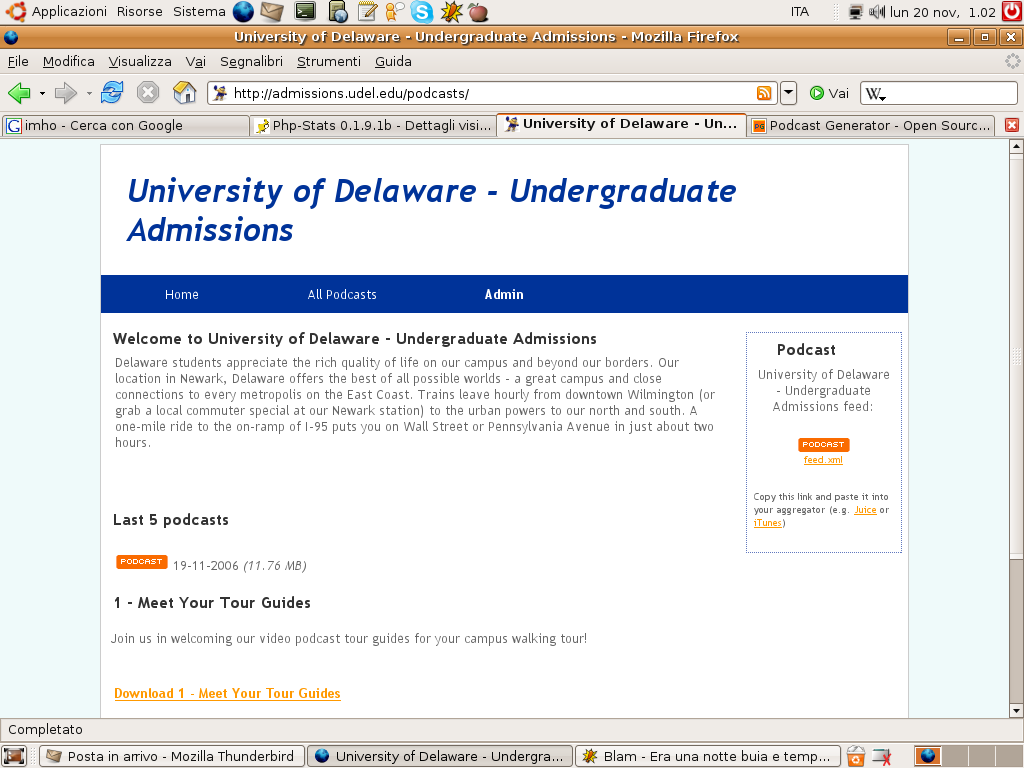Open the browser Home page icon
Viewport: 1024px width, 768px height.
point(184,92)
